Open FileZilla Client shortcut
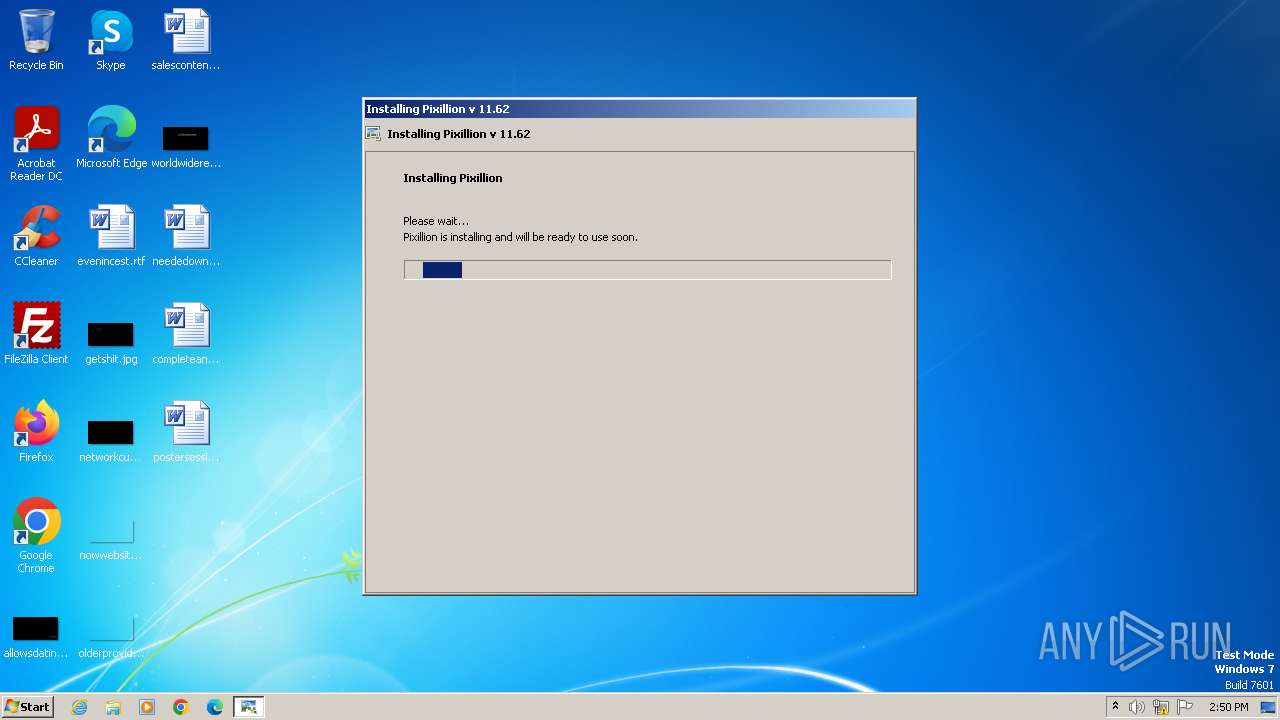This screenshot has height=720, width=1280. pos(36,335)
